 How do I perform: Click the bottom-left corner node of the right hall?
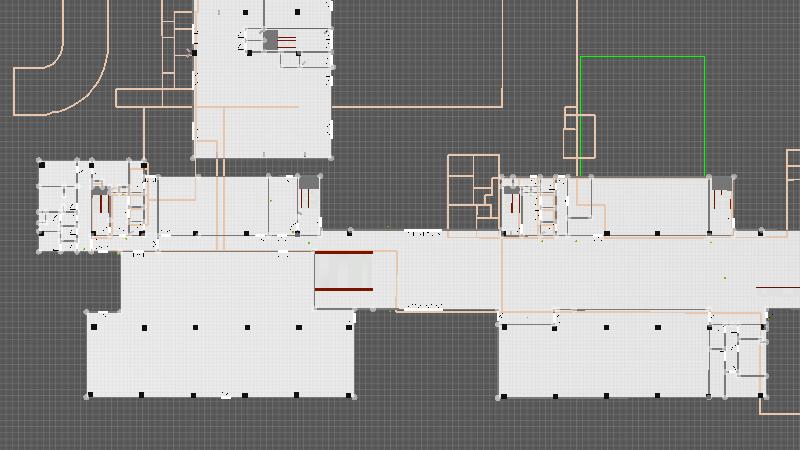(x=499, y=397)
